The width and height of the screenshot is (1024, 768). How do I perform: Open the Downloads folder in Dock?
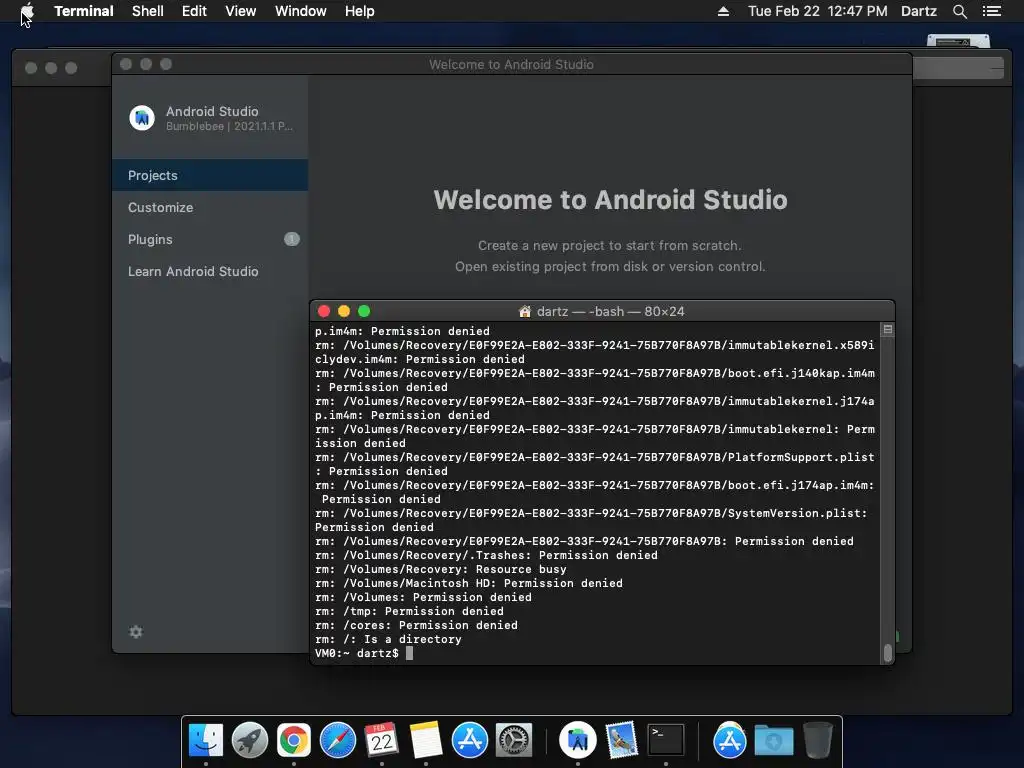click(774, 740)
